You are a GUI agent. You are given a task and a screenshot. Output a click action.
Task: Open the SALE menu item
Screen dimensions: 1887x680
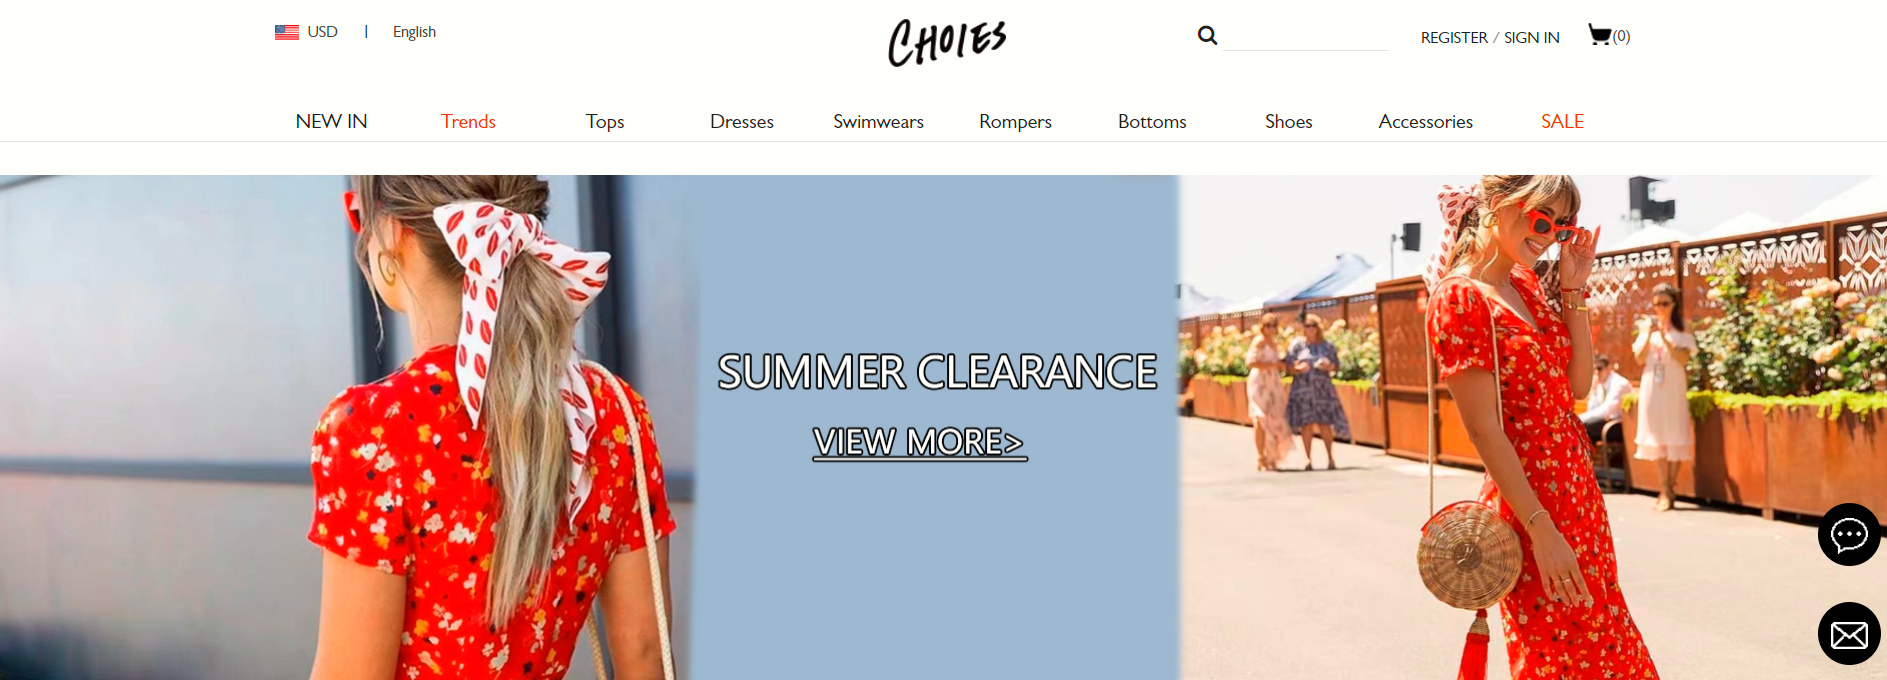point(1562,121)
